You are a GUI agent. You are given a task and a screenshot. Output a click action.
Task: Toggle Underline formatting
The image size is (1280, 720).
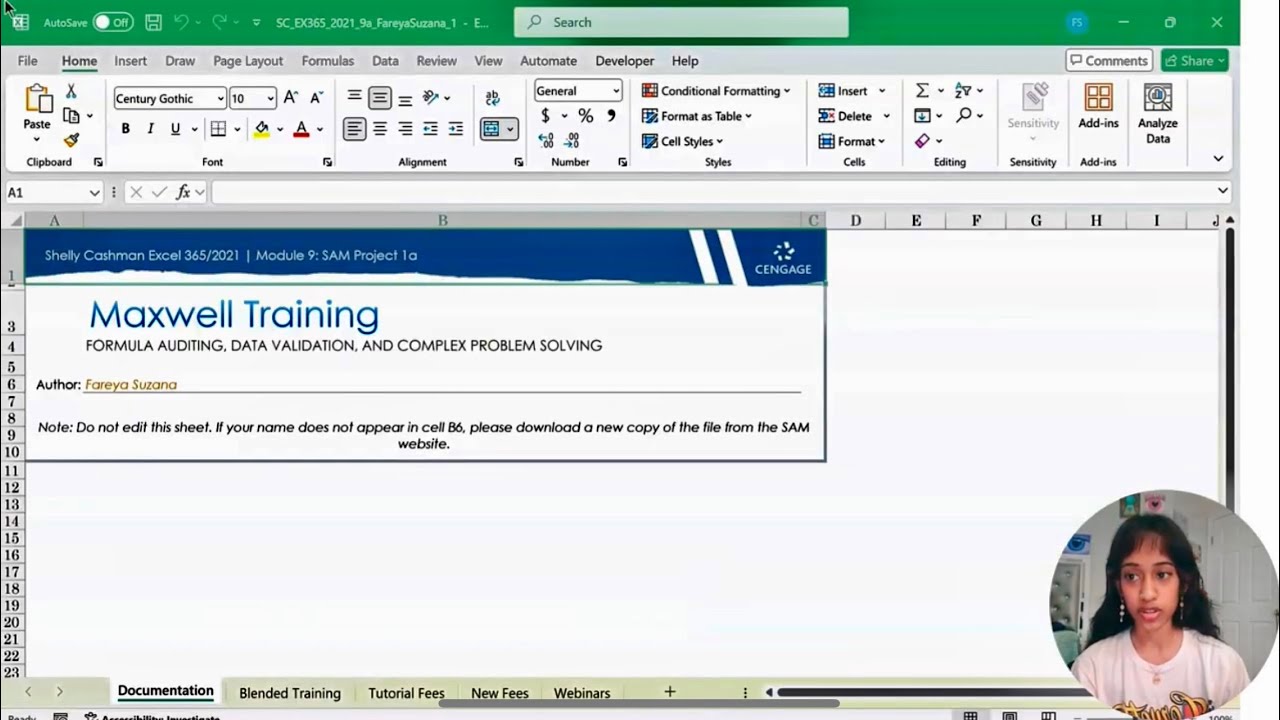tap(175, 129)
